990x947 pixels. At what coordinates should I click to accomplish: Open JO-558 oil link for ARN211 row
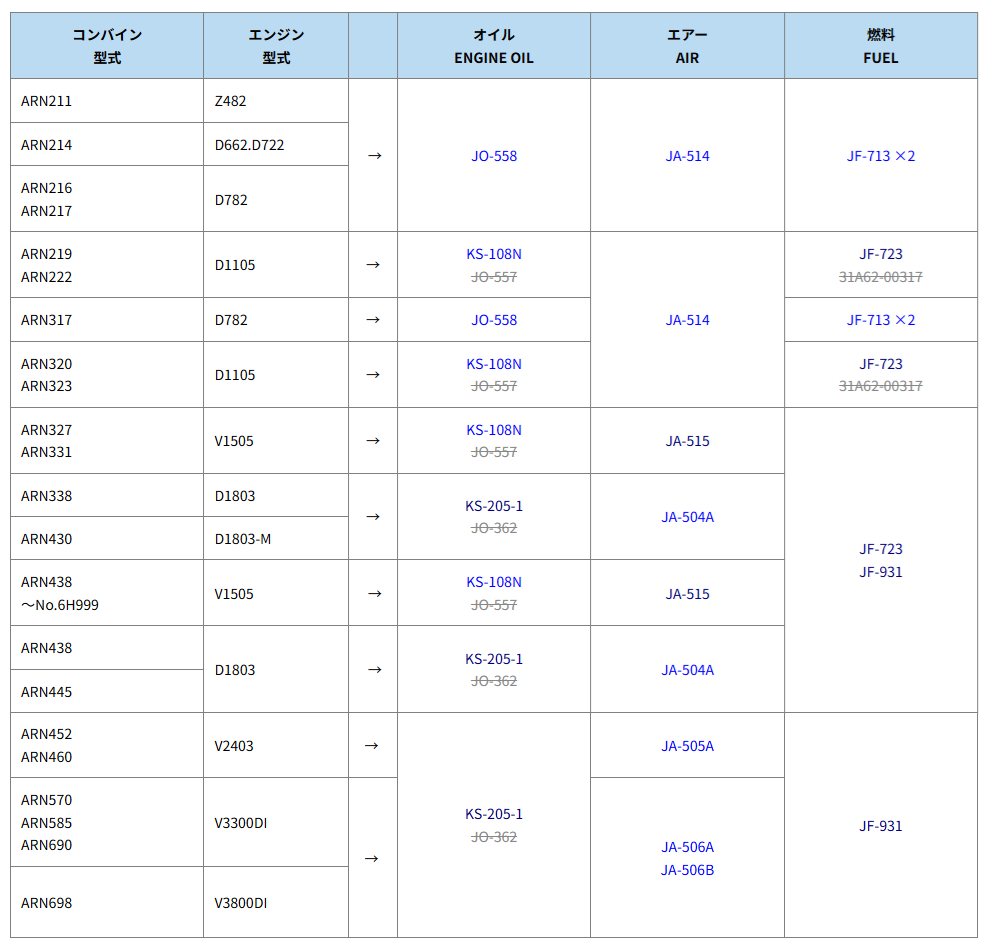tap(494, 156)
